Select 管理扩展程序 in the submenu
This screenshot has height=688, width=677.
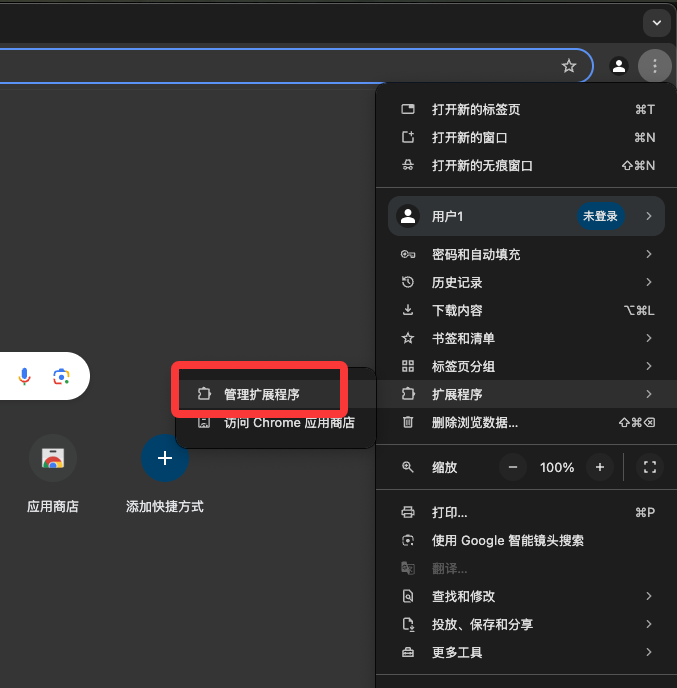point(276,394)
